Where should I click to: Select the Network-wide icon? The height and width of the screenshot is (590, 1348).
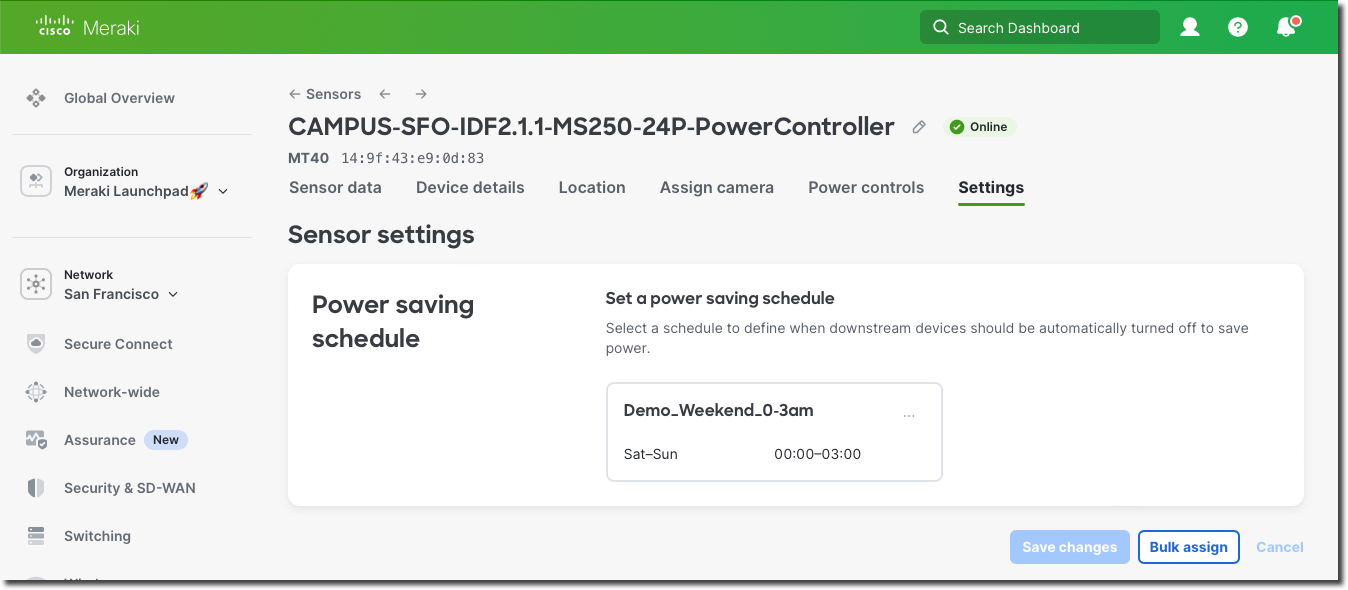pos(36,392)
